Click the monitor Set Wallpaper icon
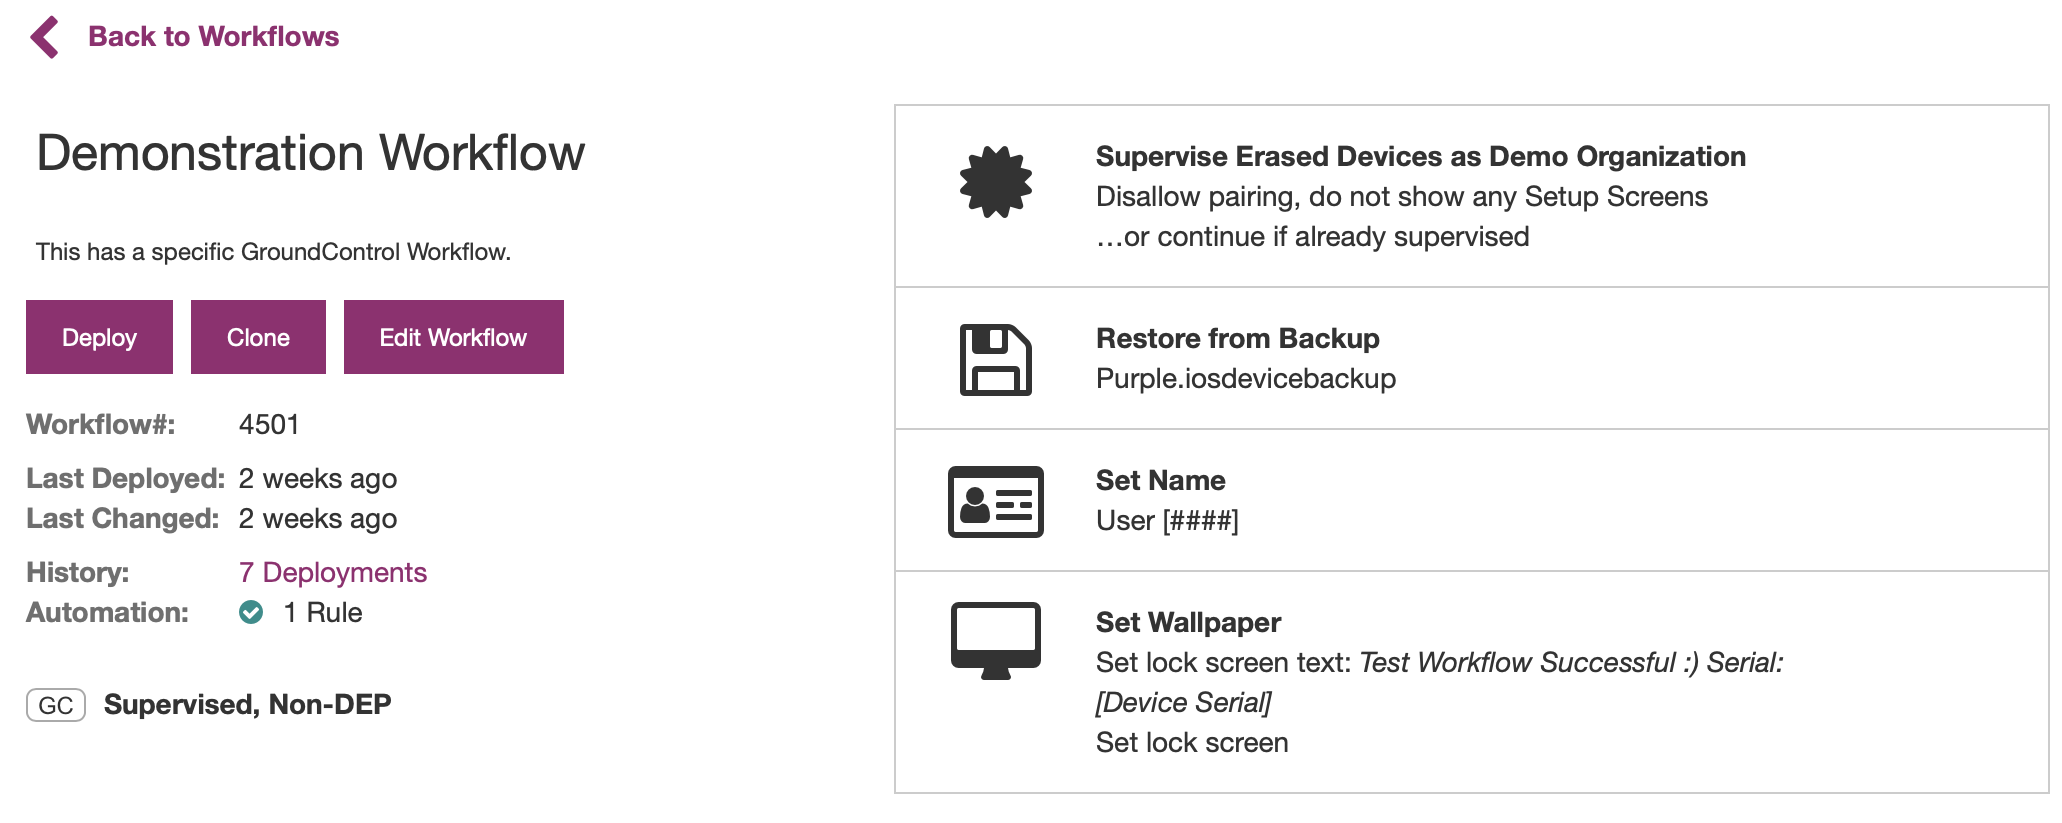This screenshot has width=2062, height=823. (996, 641)
